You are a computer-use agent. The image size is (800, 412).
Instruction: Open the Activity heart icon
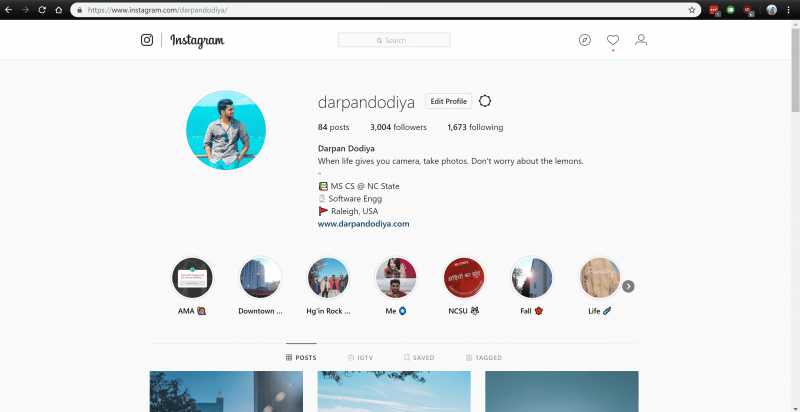[x=613, y=40]
